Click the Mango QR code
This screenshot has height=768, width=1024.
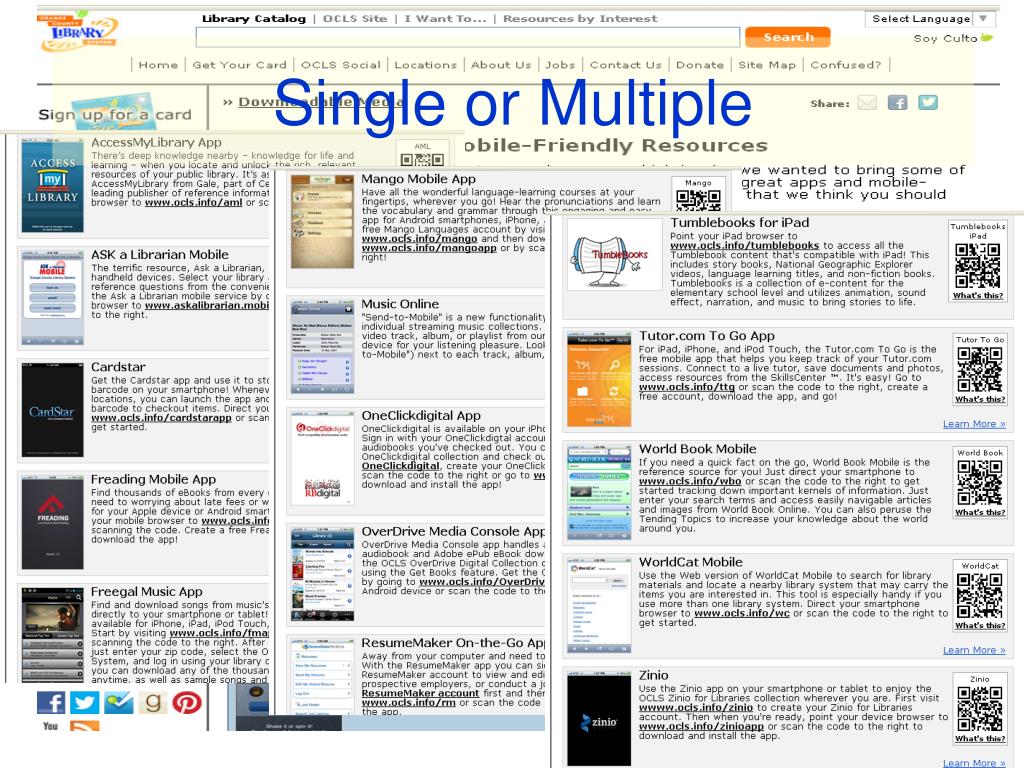[698, 200]
